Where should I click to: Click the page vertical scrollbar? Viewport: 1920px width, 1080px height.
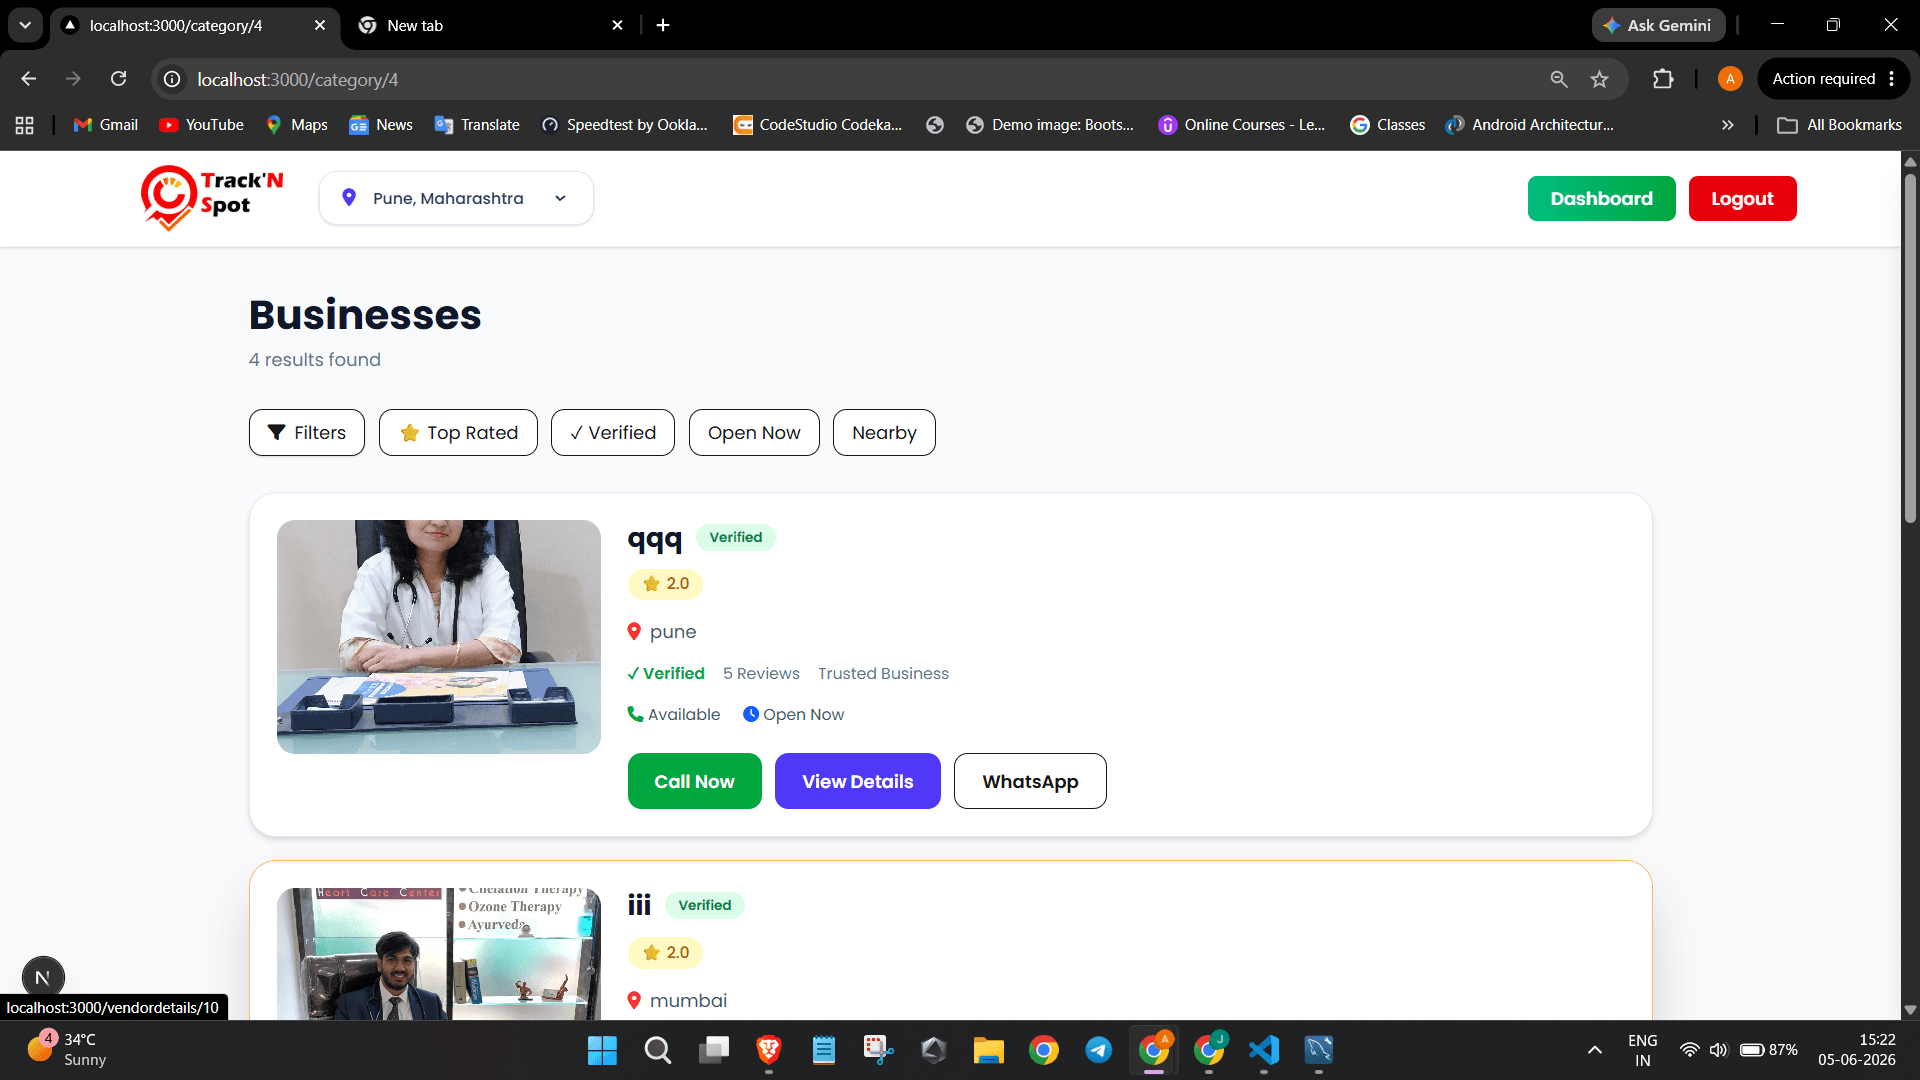pyautogui.click(x=1910, y=350)
